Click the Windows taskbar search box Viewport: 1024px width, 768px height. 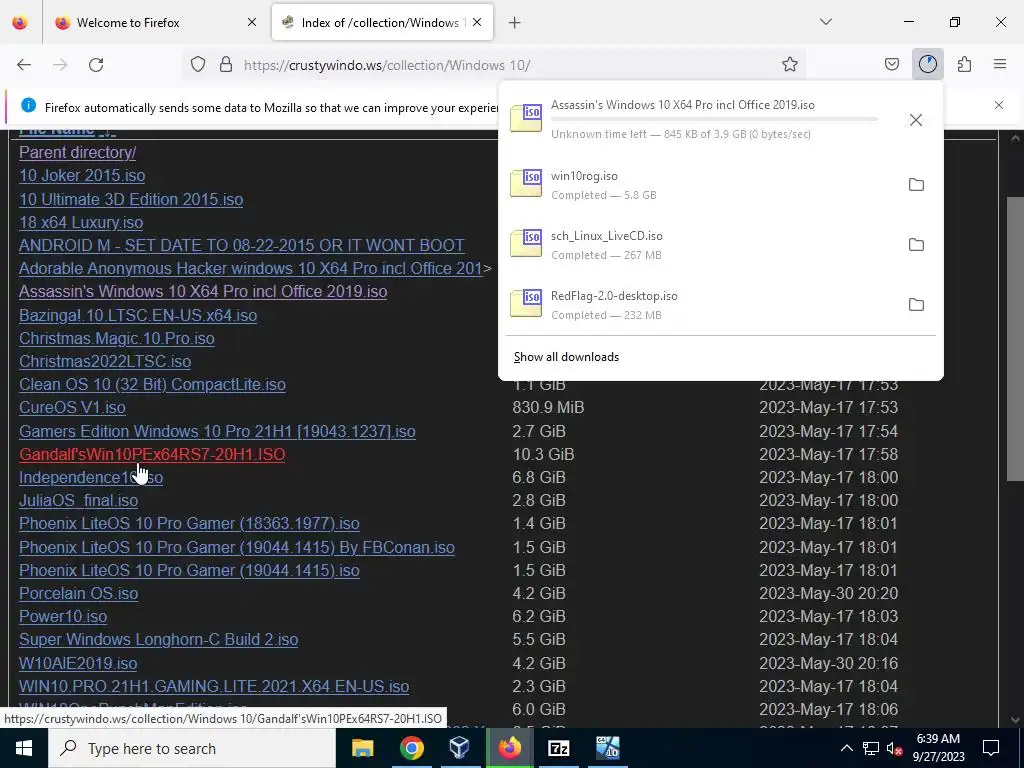click(x=191, y=748)
